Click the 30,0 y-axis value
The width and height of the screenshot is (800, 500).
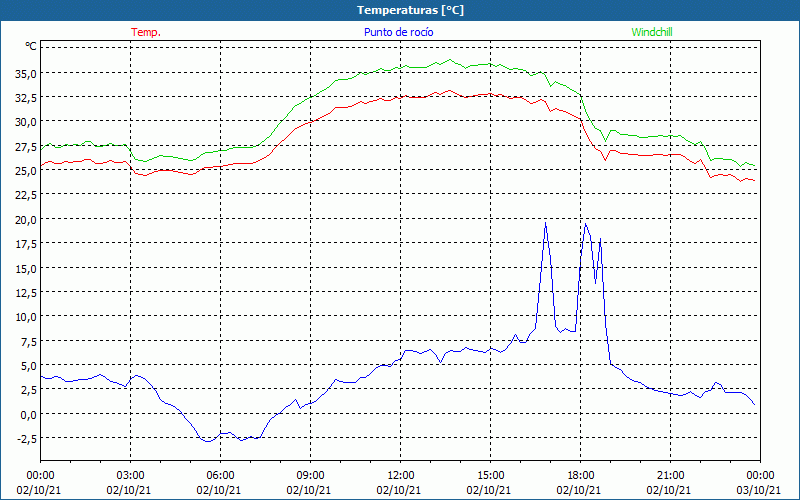pyautogui.click(x=26, y=122)
